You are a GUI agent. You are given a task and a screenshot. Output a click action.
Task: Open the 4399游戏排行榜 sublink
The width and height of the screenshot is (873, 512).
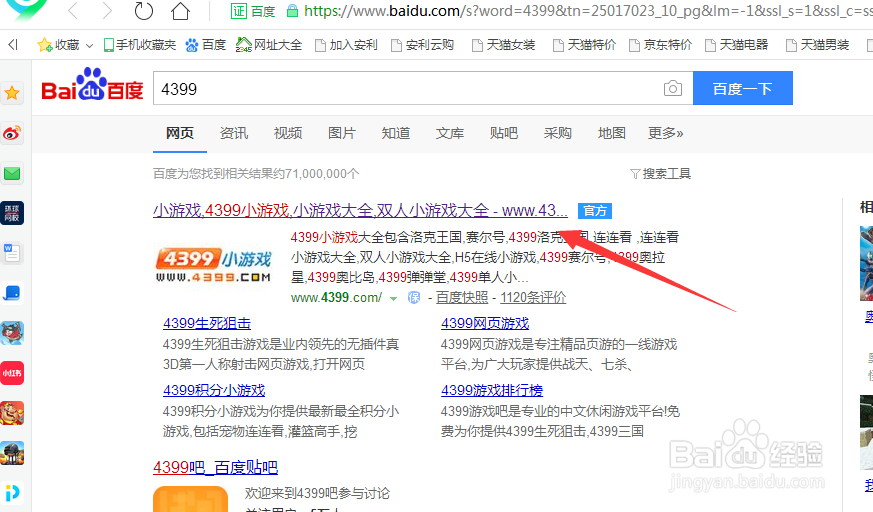click(x=492, y=390)
